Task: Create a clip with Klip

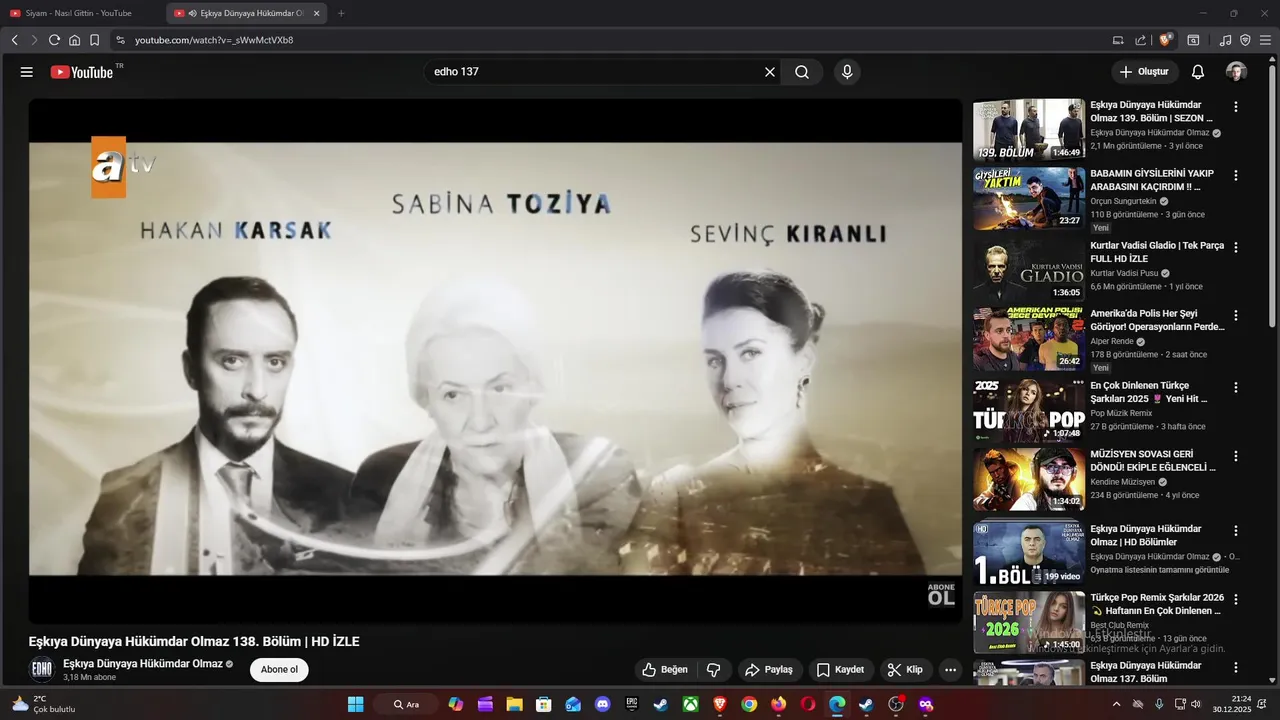Action: point(905,670)
